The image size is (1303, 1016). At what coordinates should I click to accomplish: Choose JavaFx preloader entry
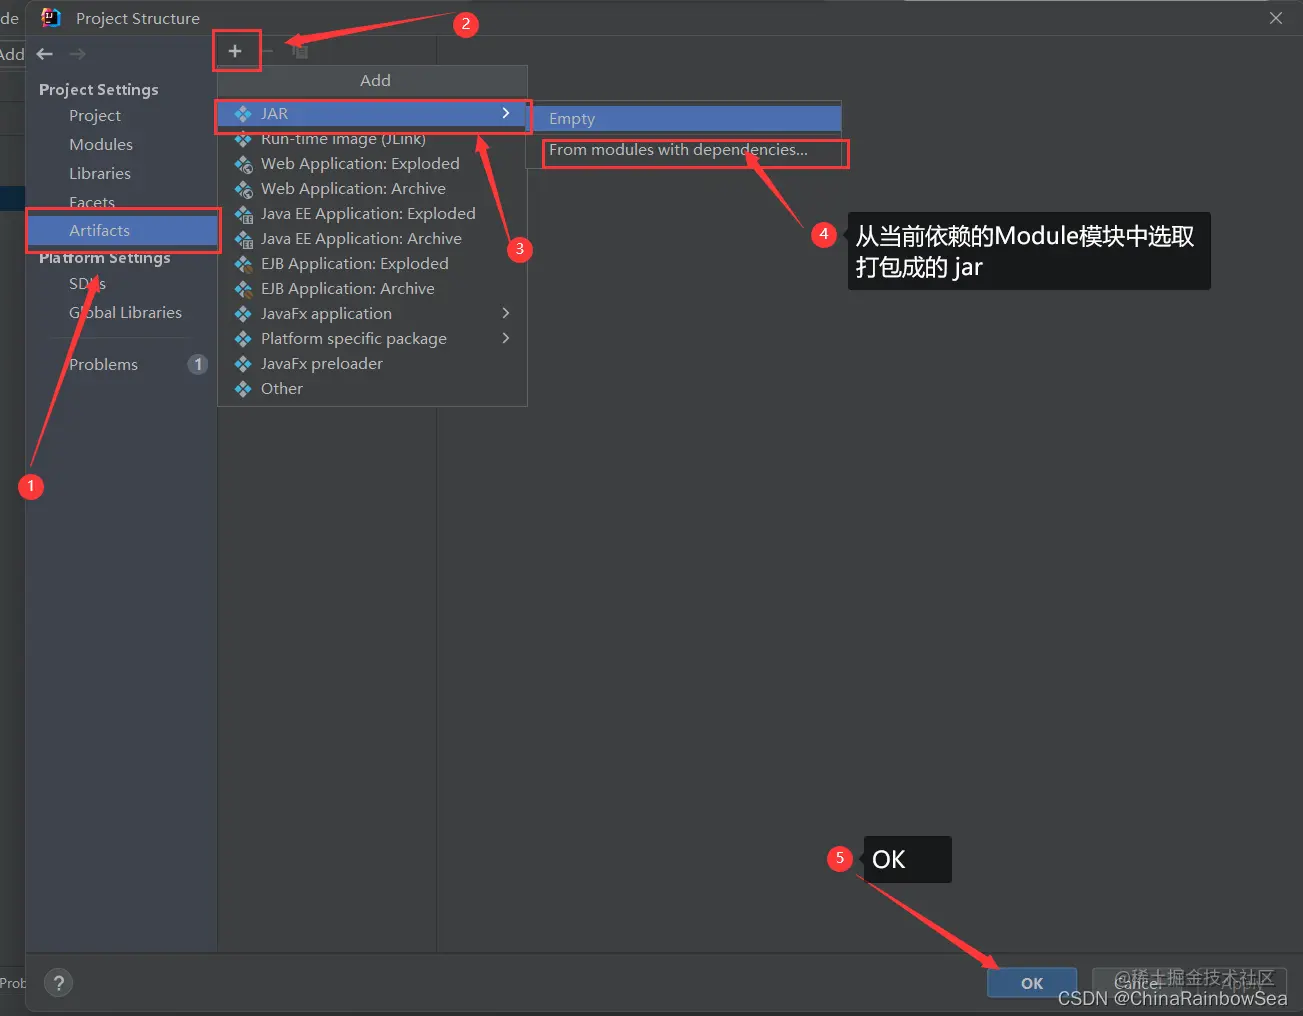coord(372,364)
